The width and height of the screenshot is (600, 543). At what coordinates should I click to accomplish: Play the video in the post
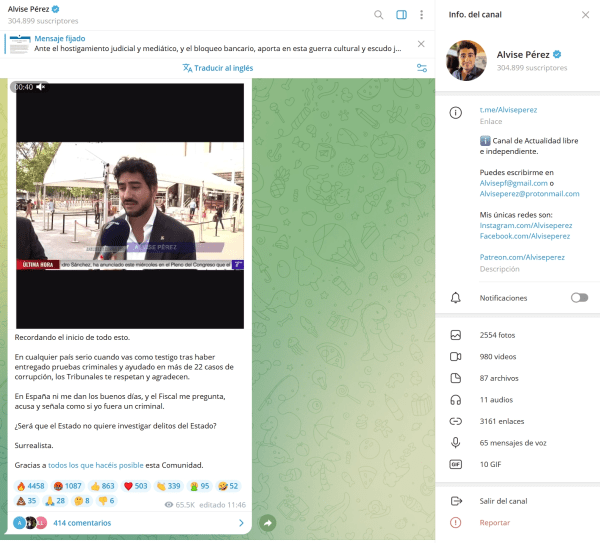pos(129,205)
